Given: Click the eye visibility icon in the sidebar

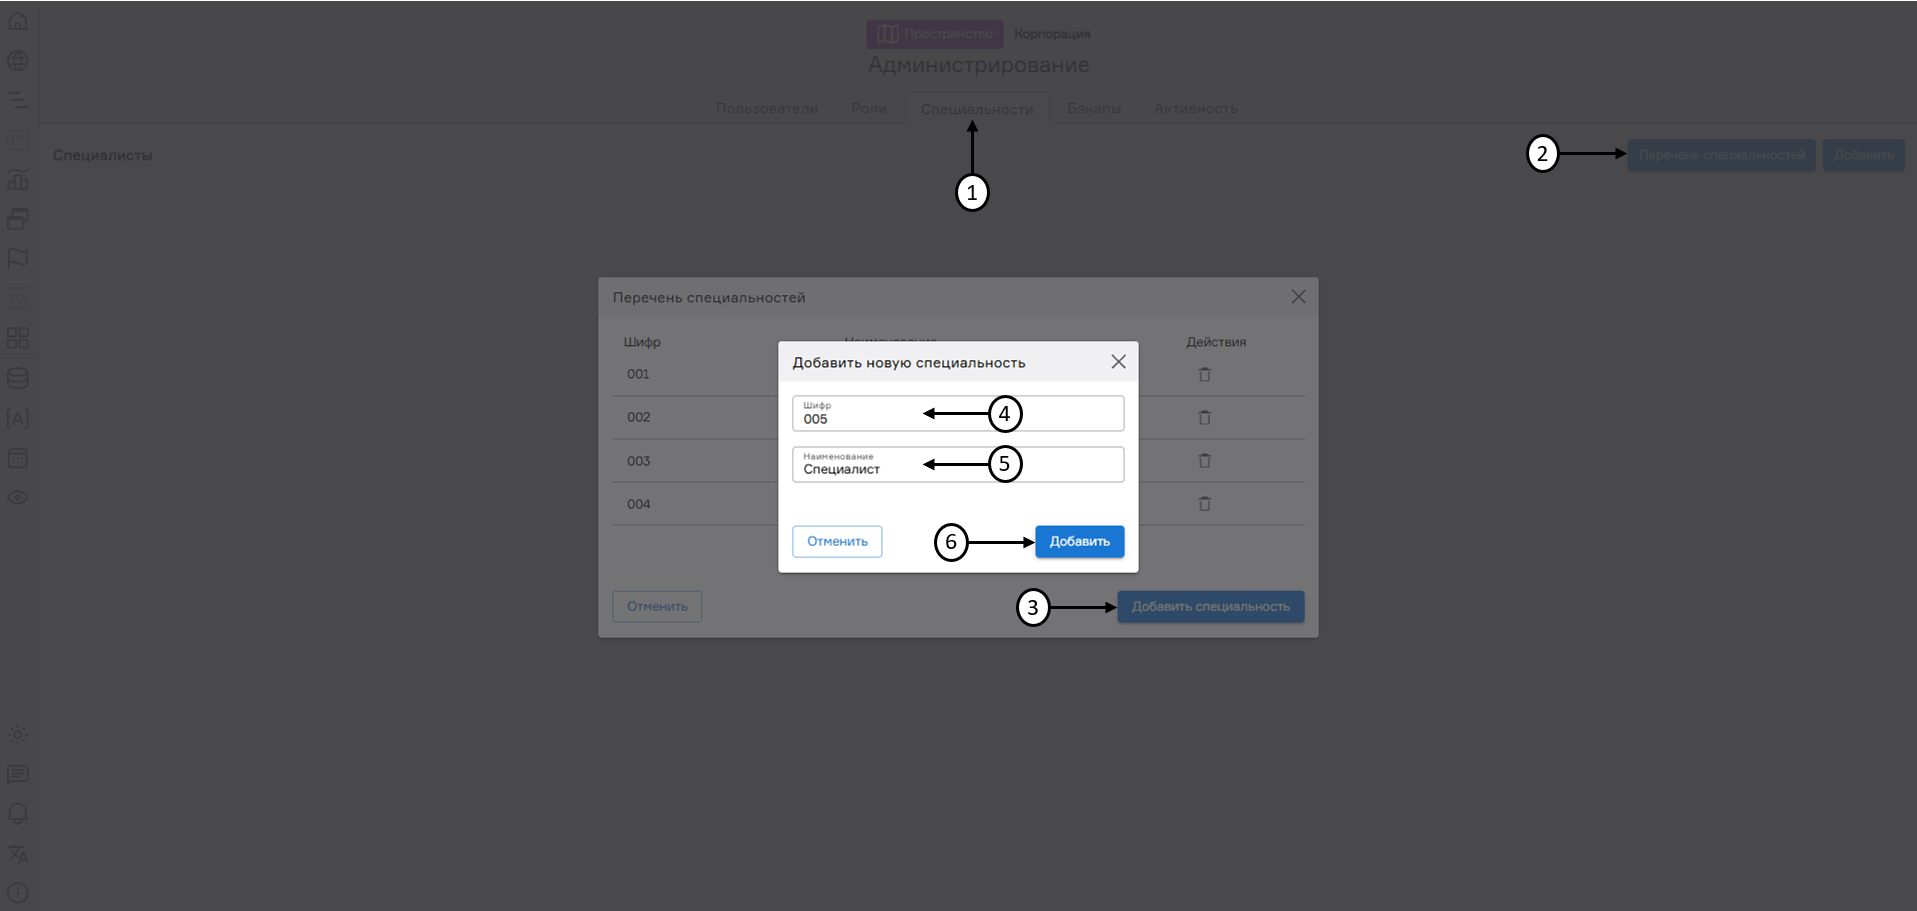Looking at the screenshot, I should click(x=18, y=497).
